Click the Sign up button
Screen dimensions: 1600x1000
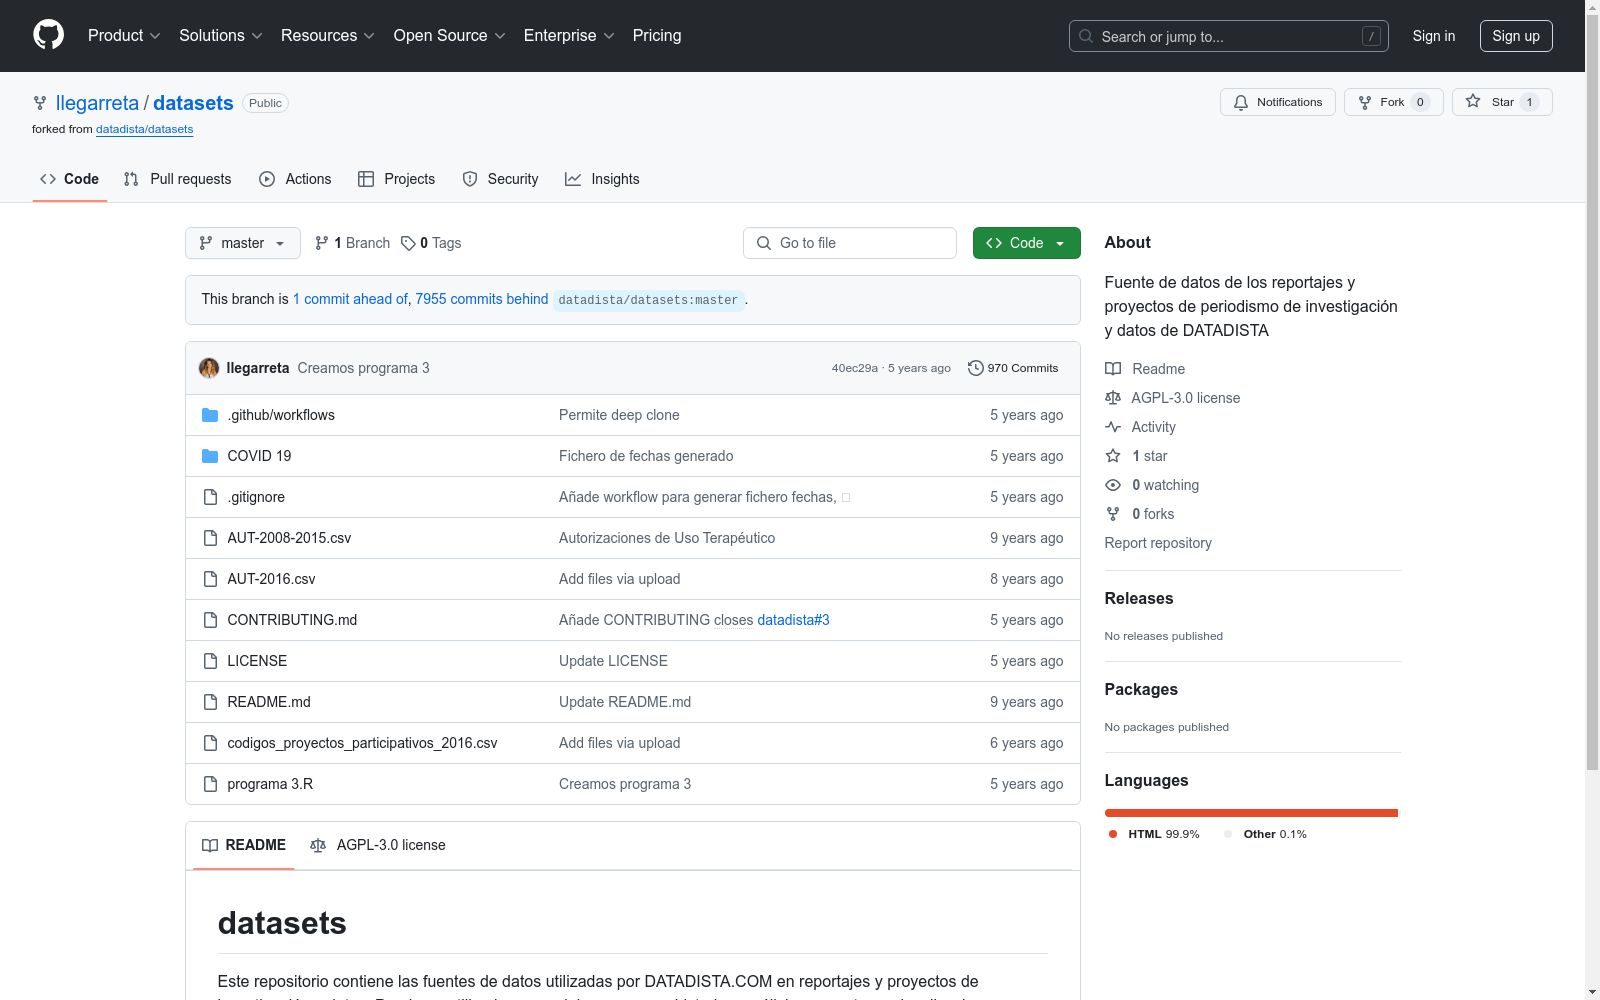[1516, 36]
